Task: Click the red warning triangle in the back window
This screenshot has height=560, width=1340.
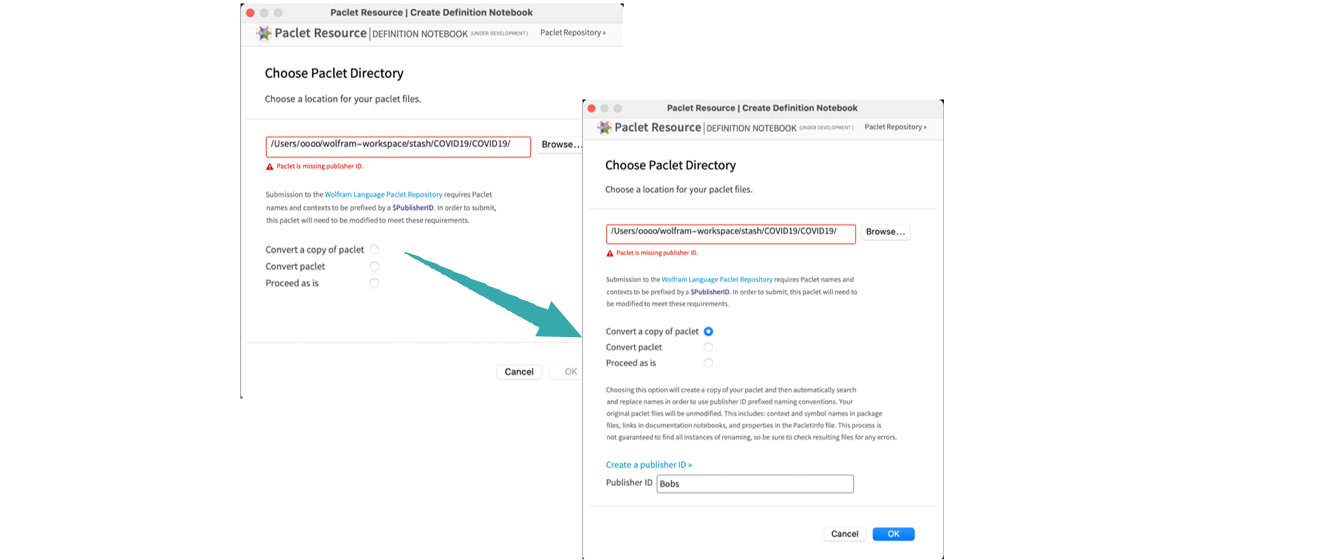Action: pyautogui.click(x=270, y=167)
